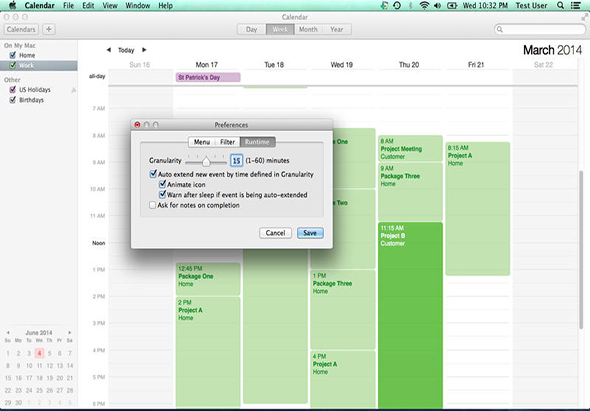
Task: Open the Calendar app menu
Action: click(40, 5)
